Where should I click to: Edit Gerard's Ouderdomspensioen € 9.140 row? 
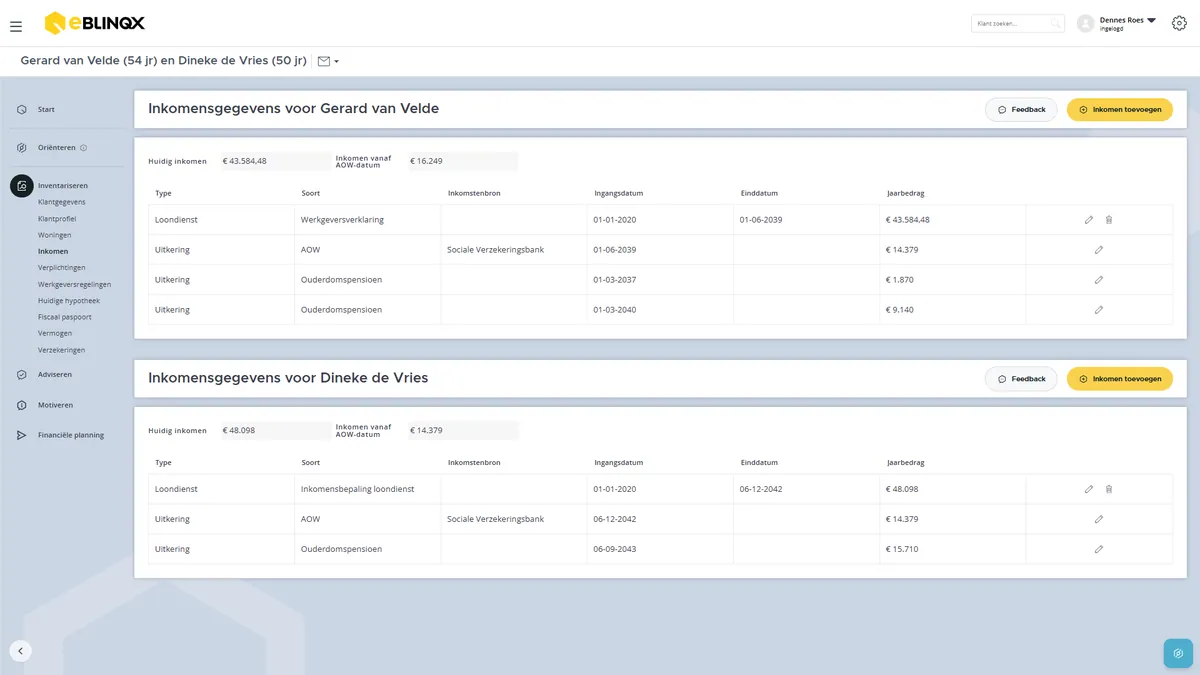[1099, 310]
